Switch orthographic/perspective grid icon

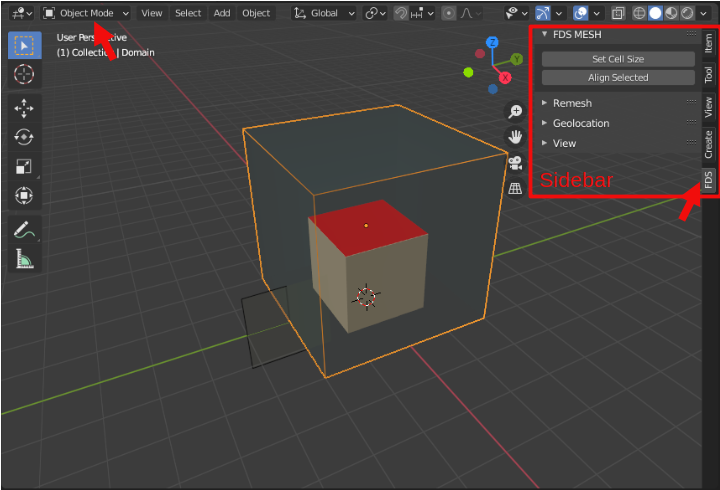pyautogui.click(x=515, y=188)
